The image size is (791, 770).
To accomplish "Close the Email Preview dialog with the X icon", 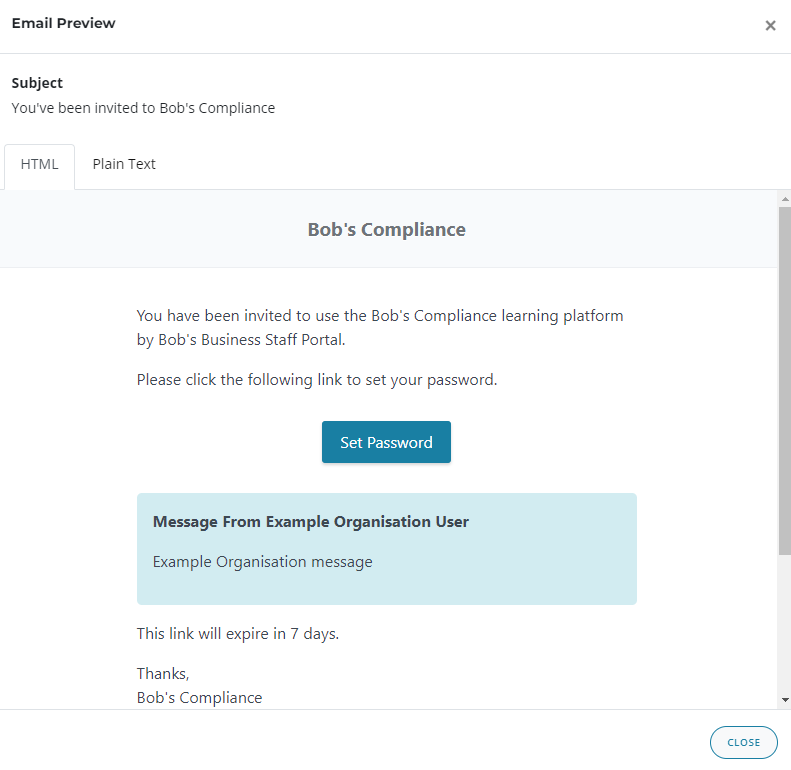I will pos(770,26).
